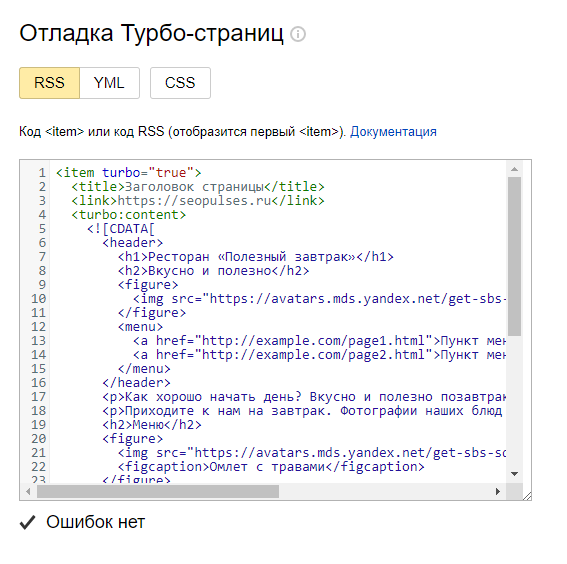The width and height of the screenshot is (567, 564).
Task: Click the resize grip at the editor corner
Action: tap(526, 496)
